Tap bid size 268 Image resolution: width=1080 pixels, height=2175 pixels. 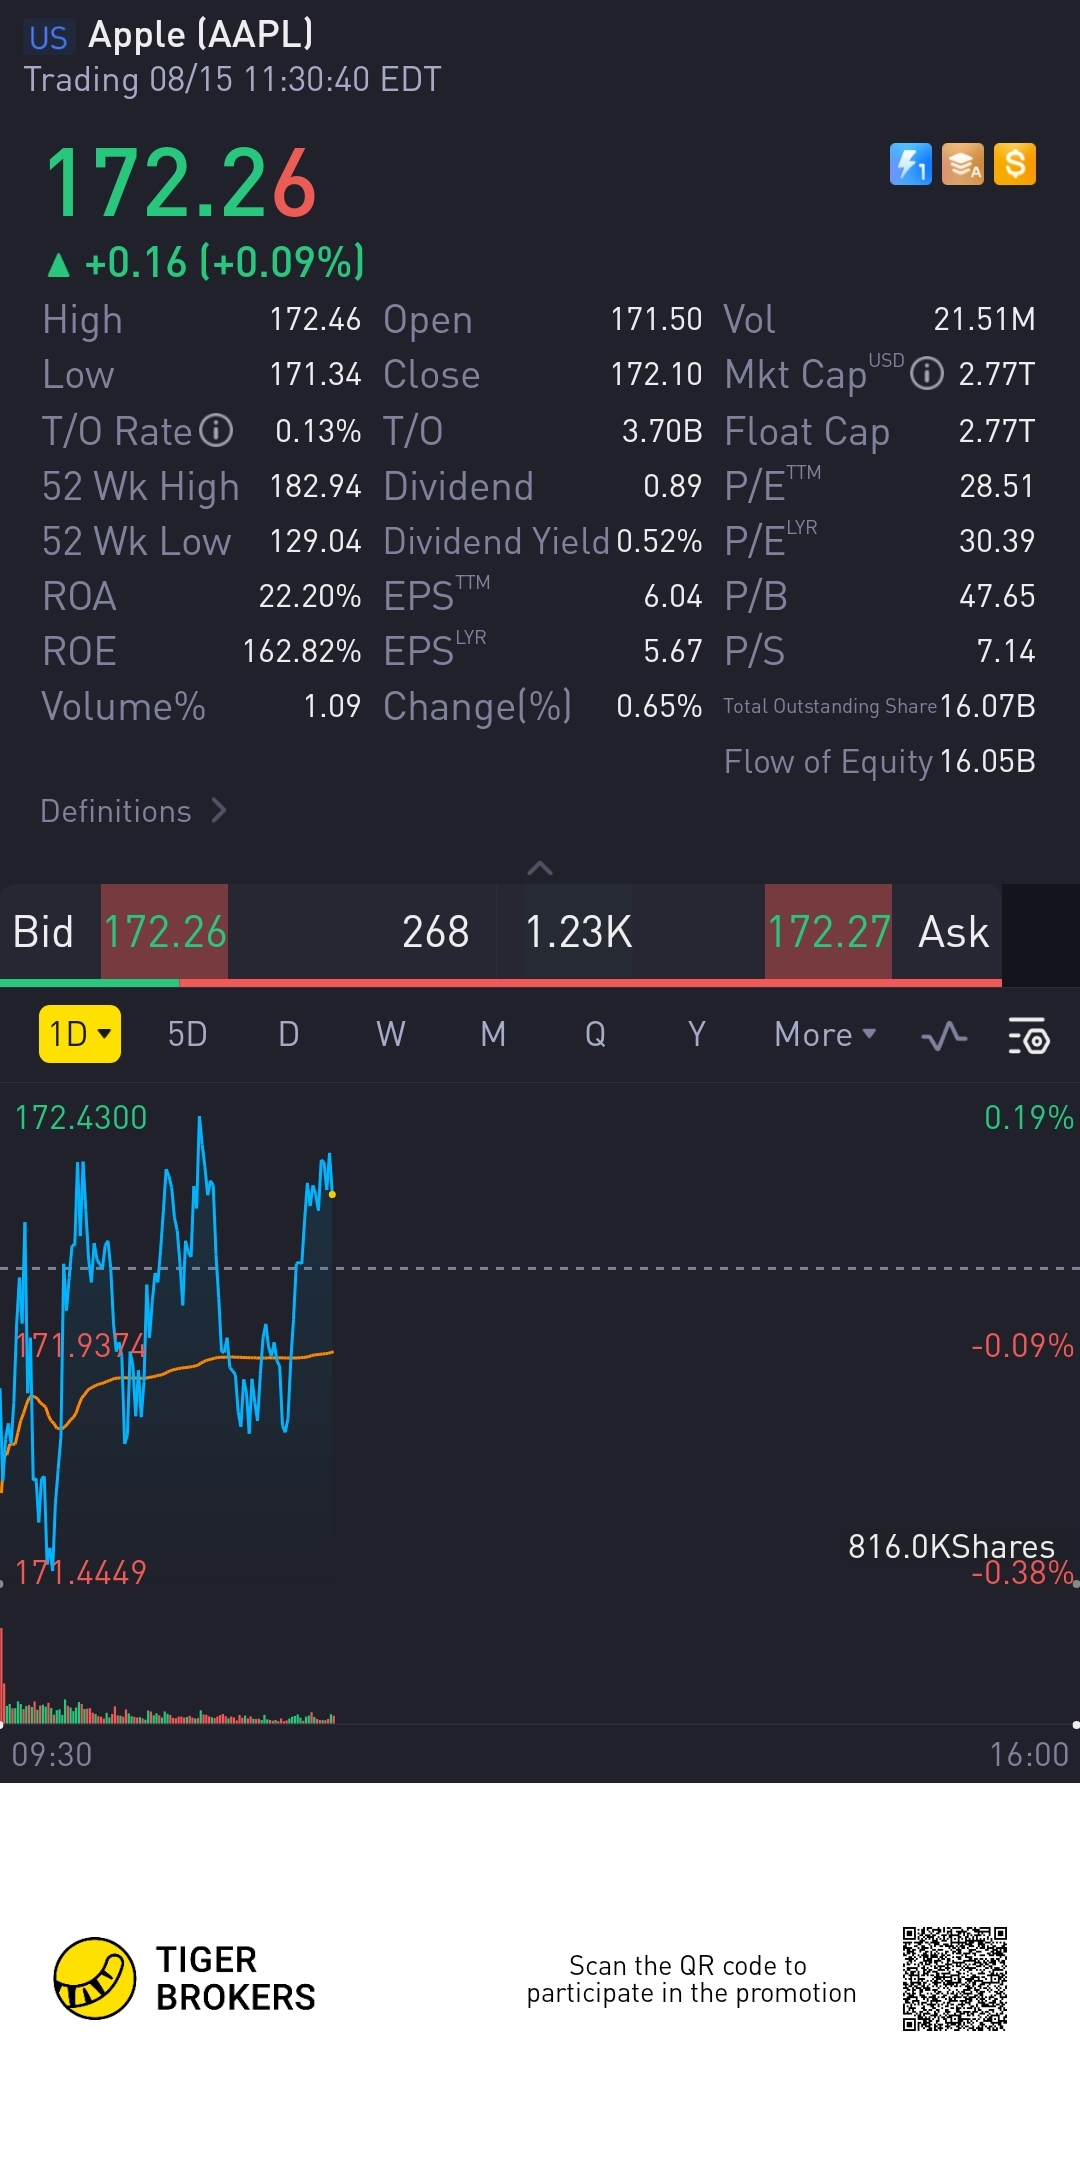(x=435, y=932)
